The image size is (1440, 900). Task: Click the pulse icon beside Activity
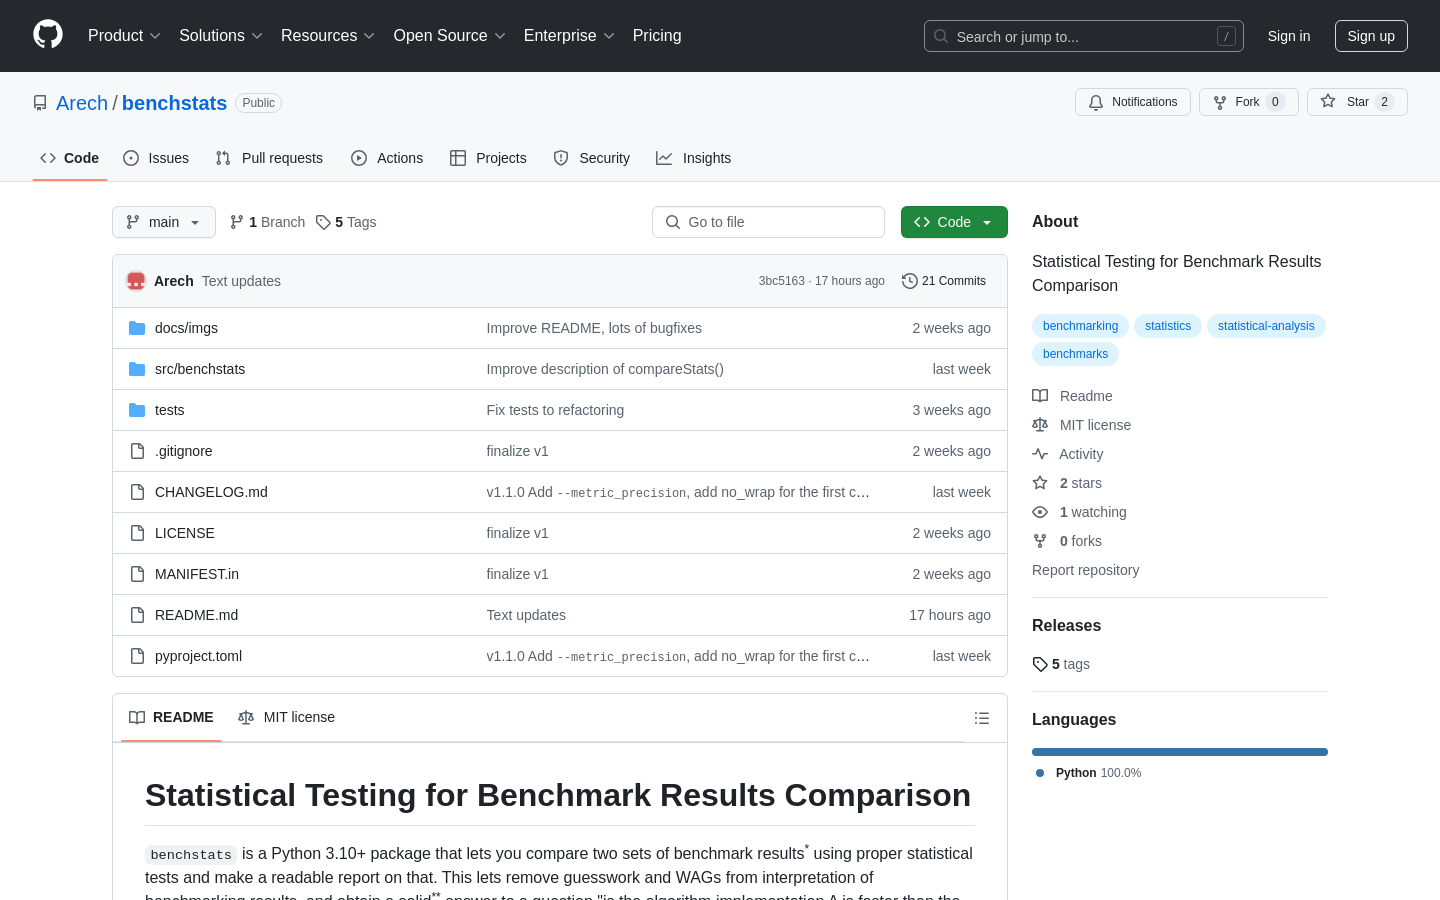(1040, 454)
